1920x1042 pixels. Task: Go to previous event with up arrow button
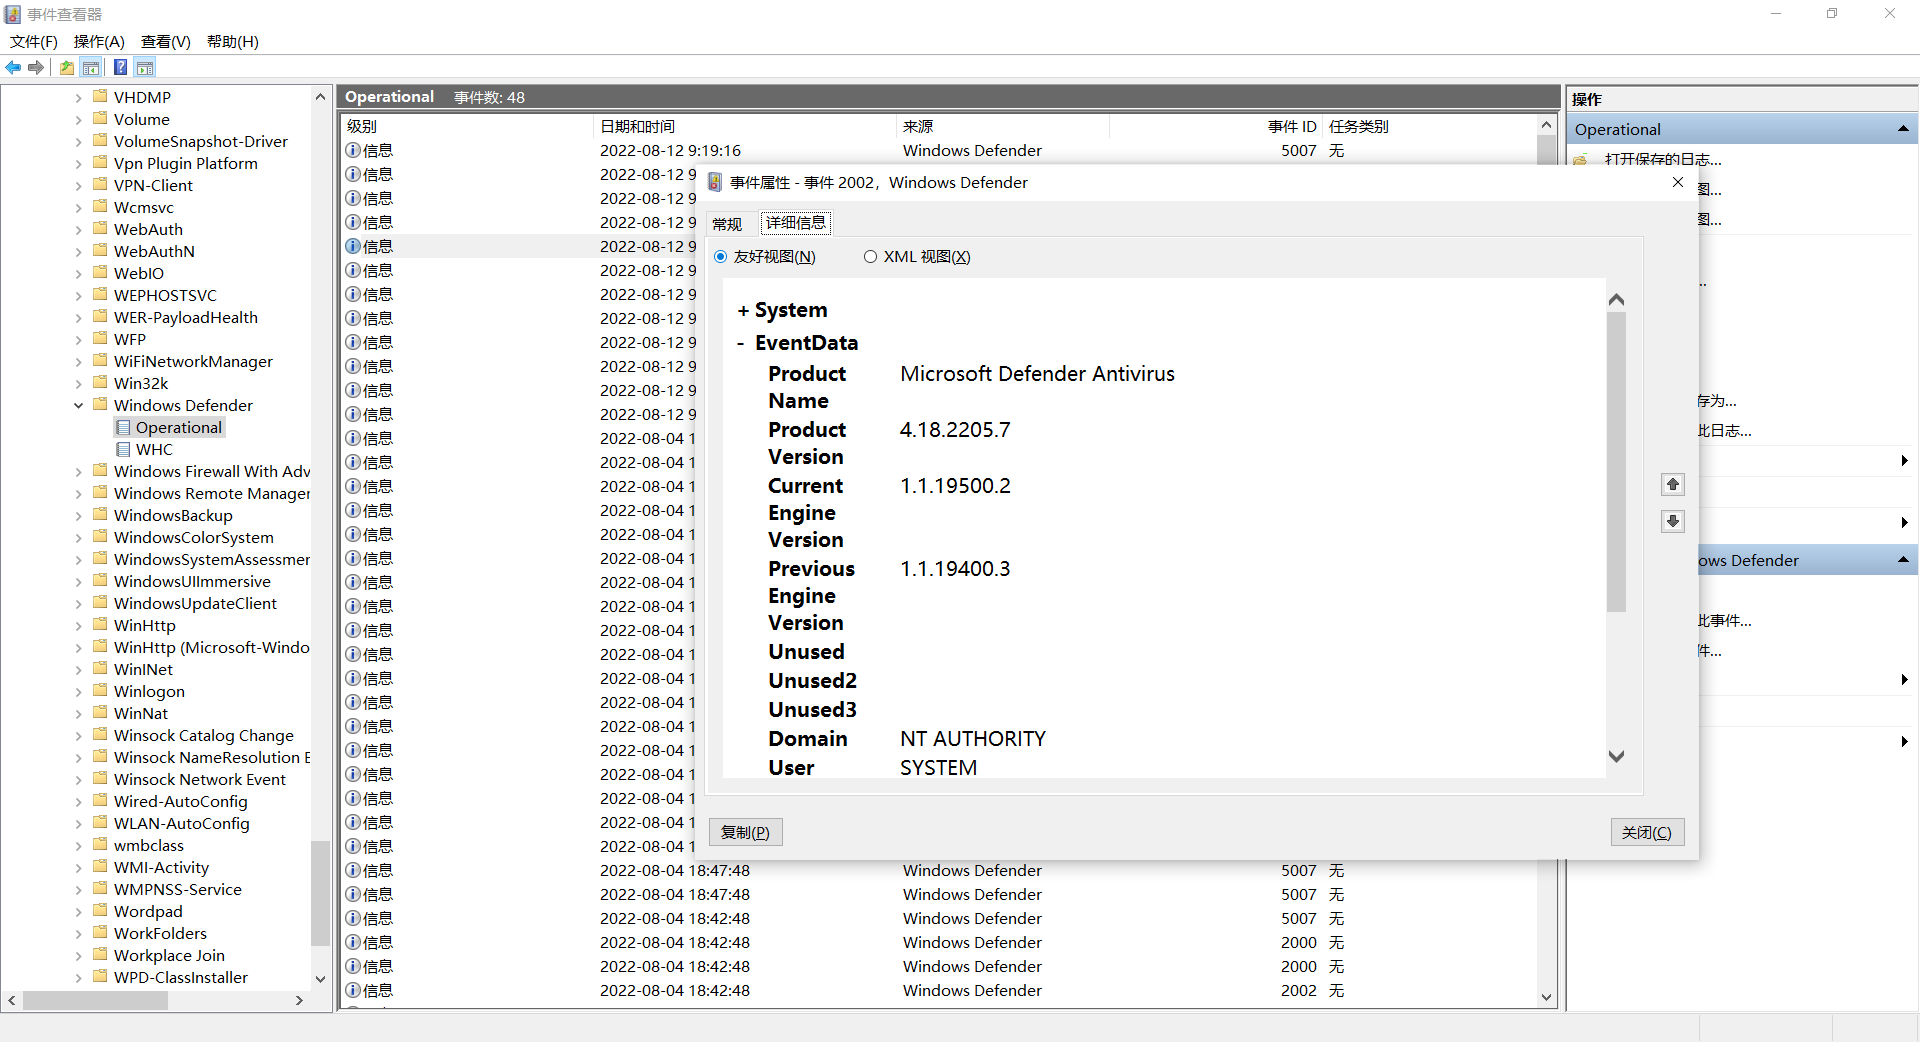(1672, 485)
